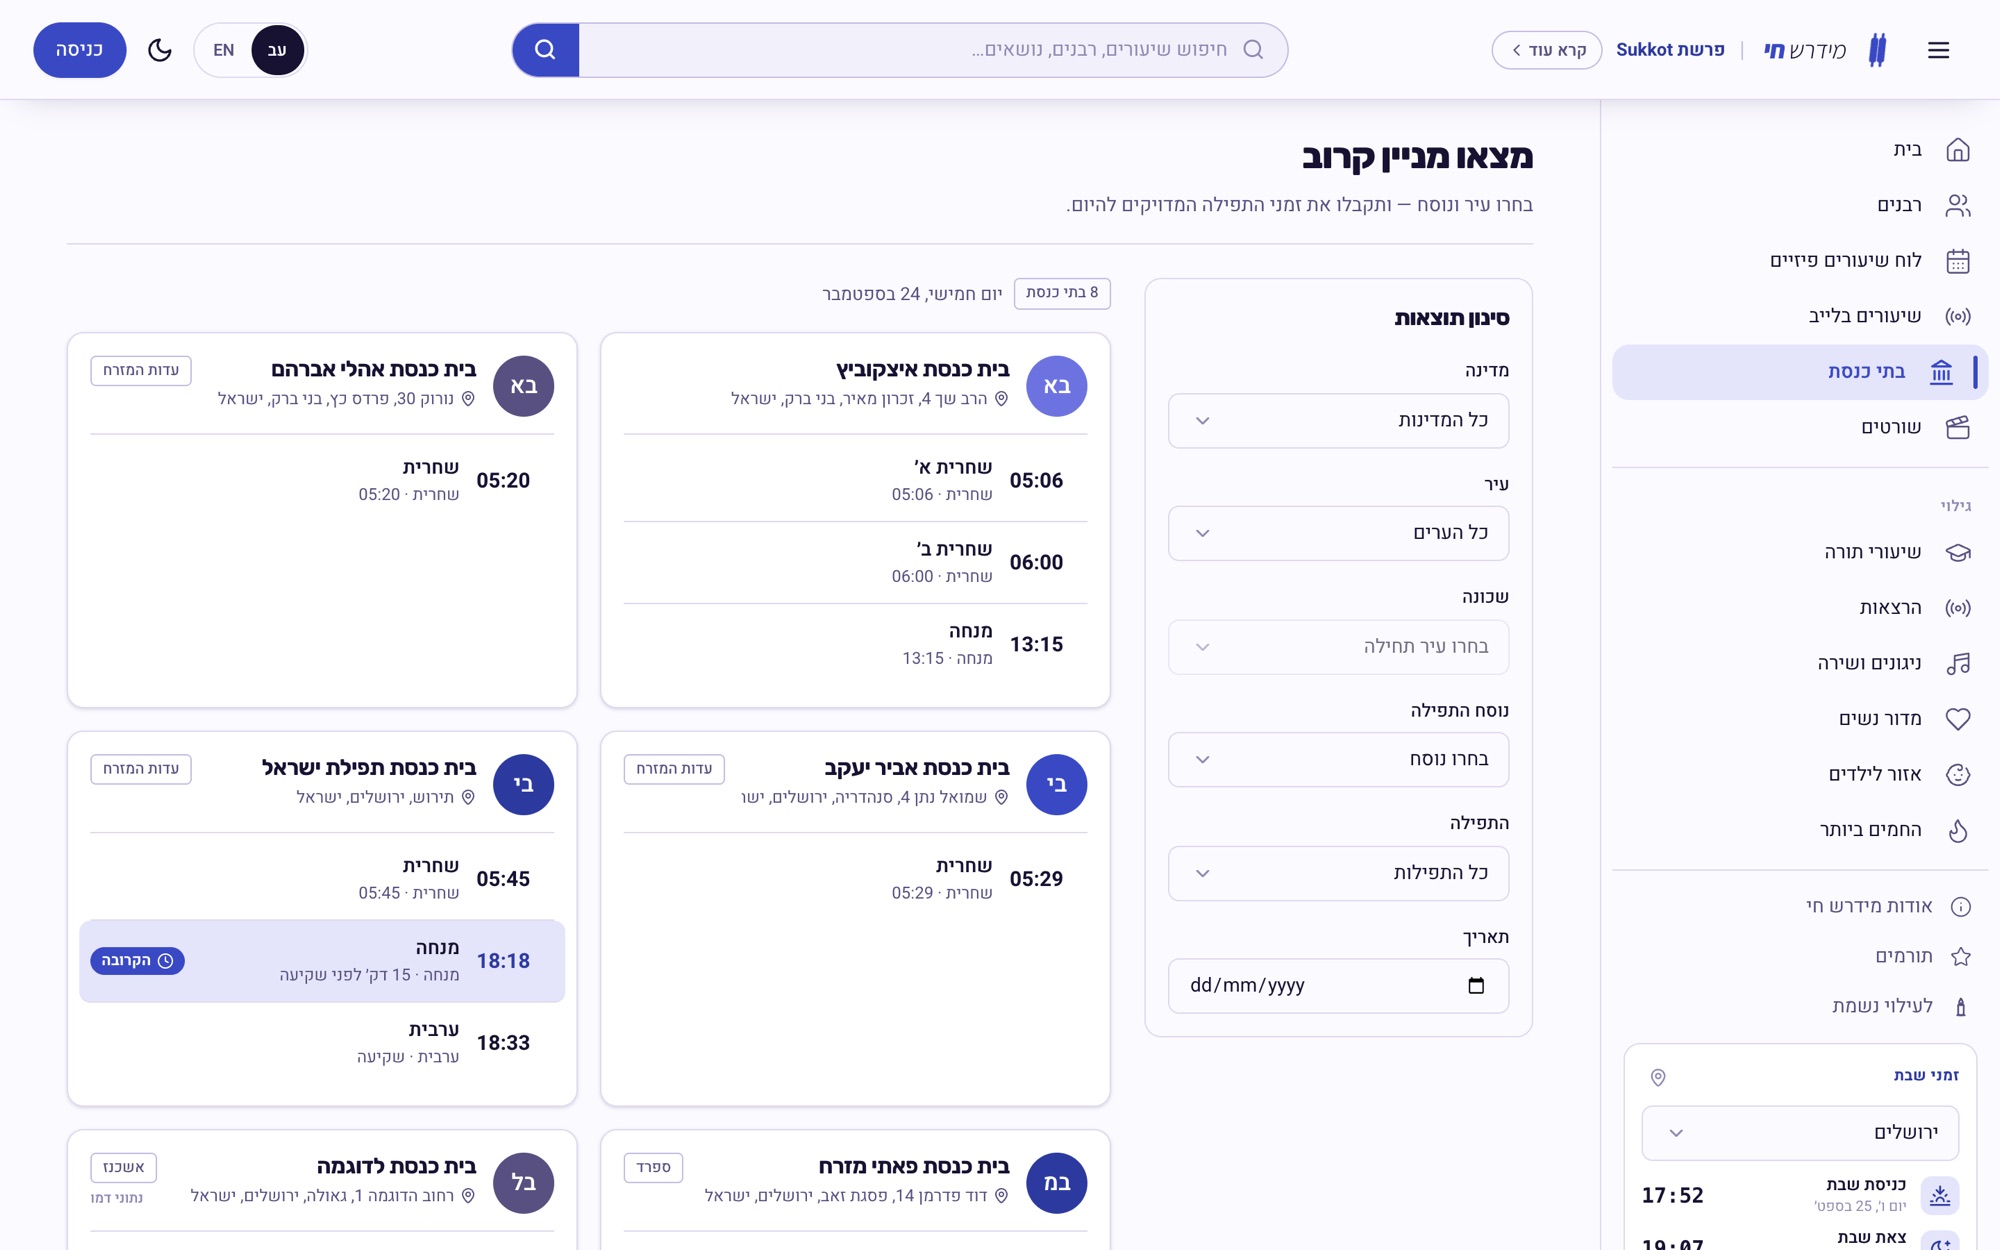
Task: Switch language to EN
Action: 224,50
